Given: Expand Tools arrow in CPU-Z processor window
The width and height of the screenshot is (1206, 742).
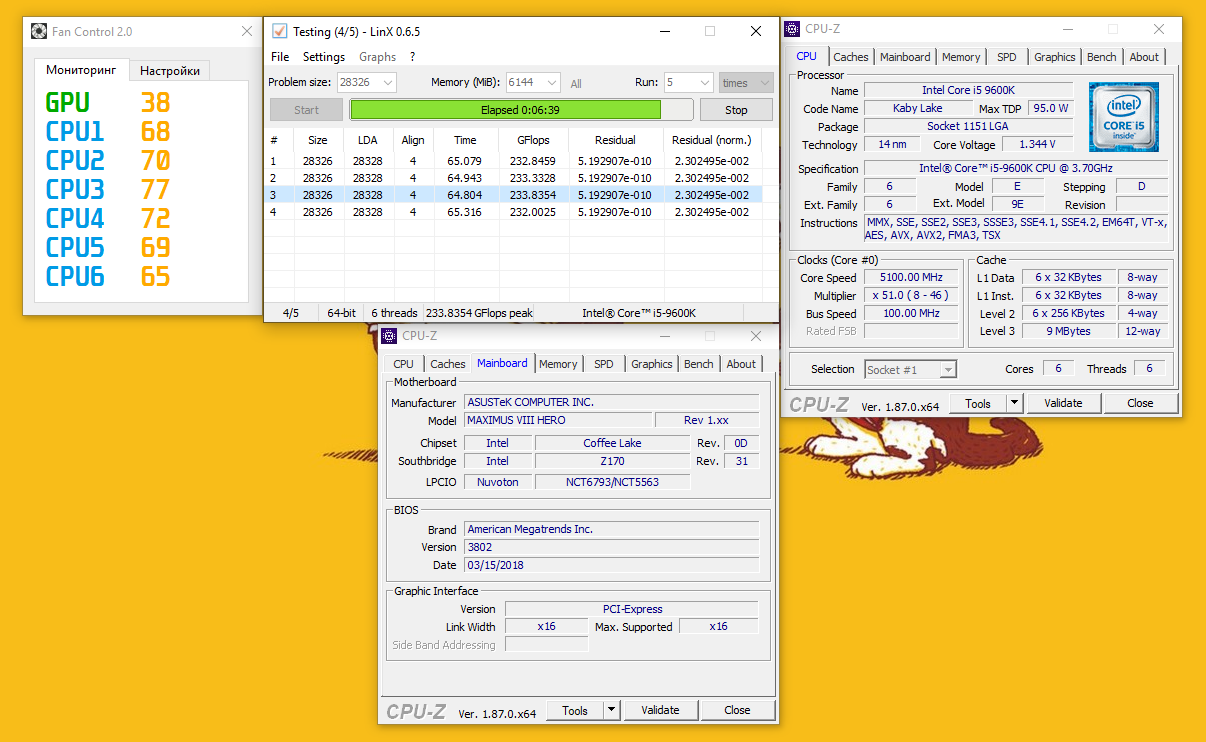Looking at the screenshot, I should 1014,403.
